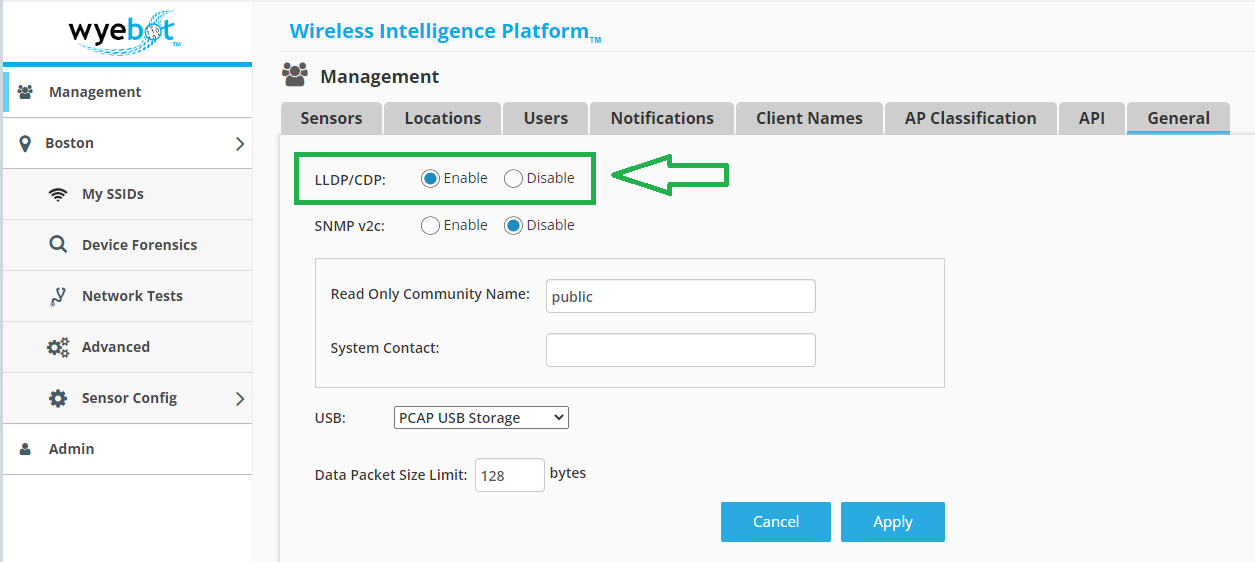The width and height of the screenshot is (1255, 562).
Task: Click Wireless Intelligence Platform title
Action: (x=445, y=31)
